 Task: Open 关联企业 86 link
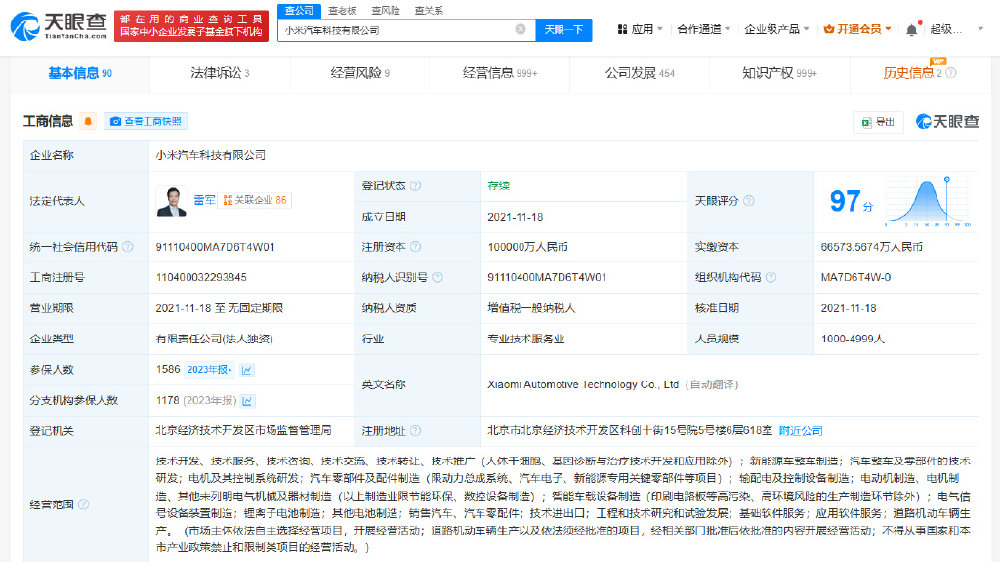point(254,200)
